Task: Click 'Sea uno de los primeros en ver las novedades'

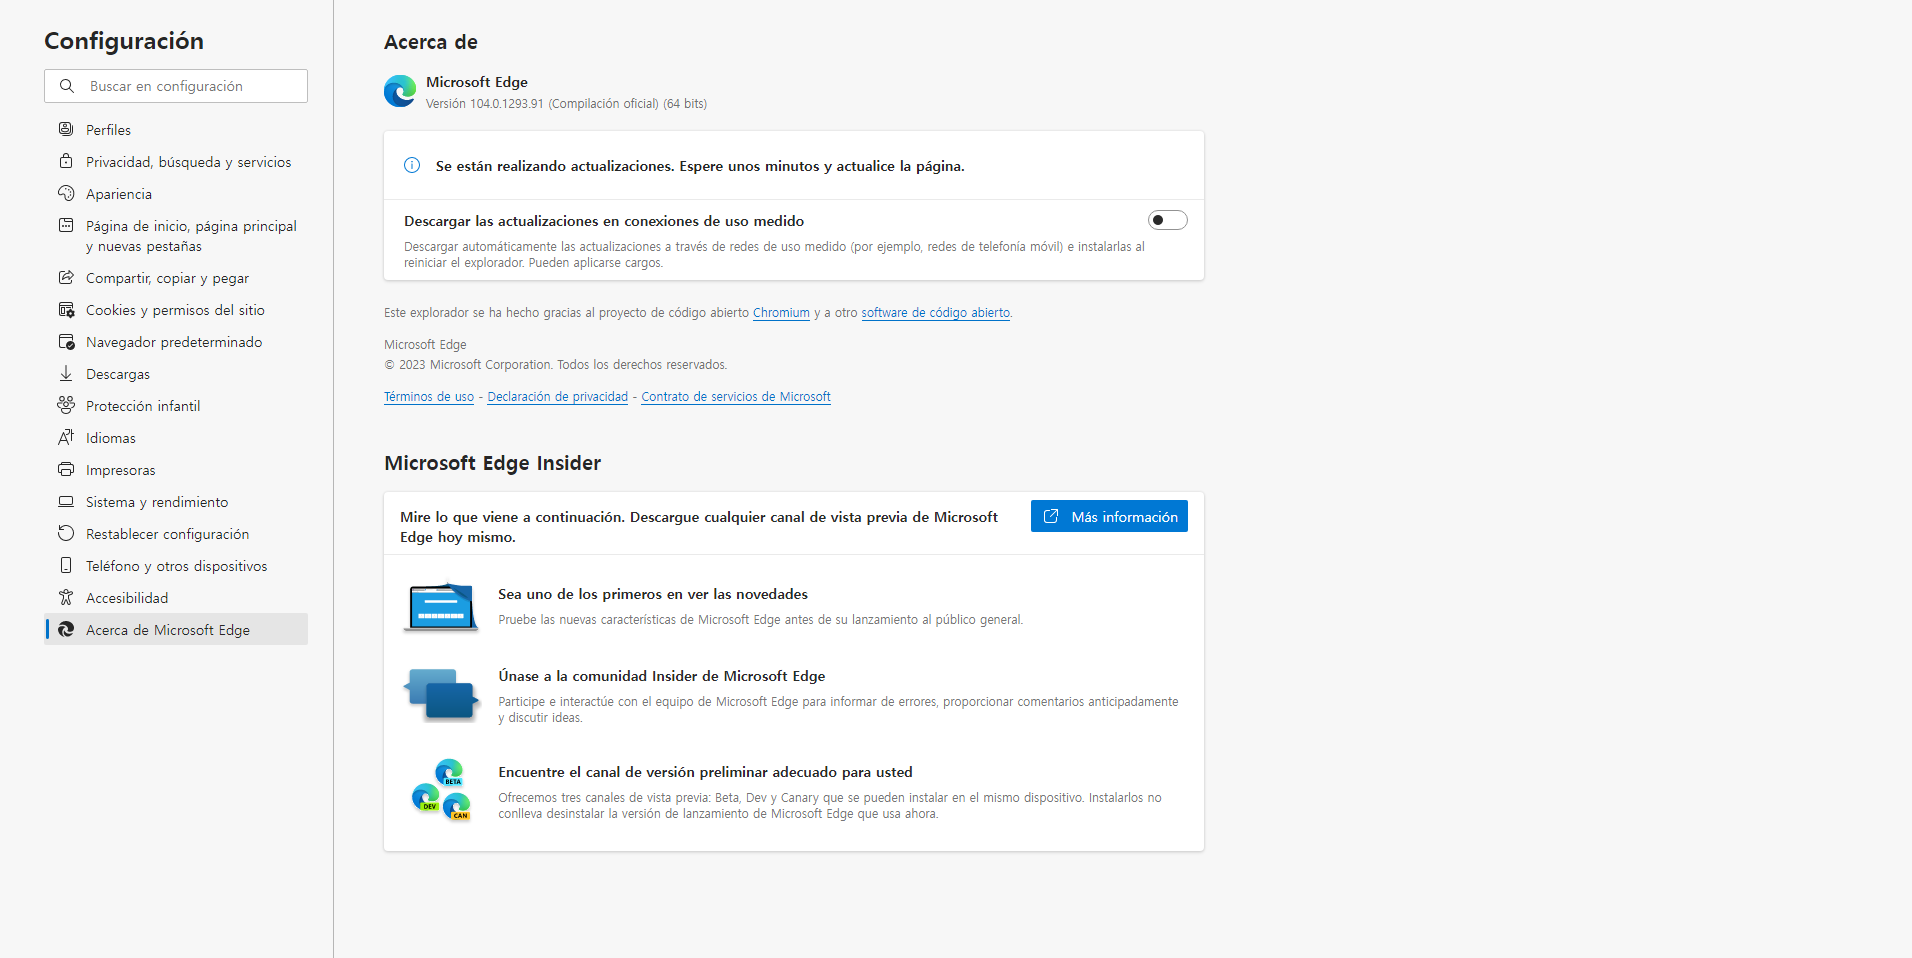Action: 653,594
